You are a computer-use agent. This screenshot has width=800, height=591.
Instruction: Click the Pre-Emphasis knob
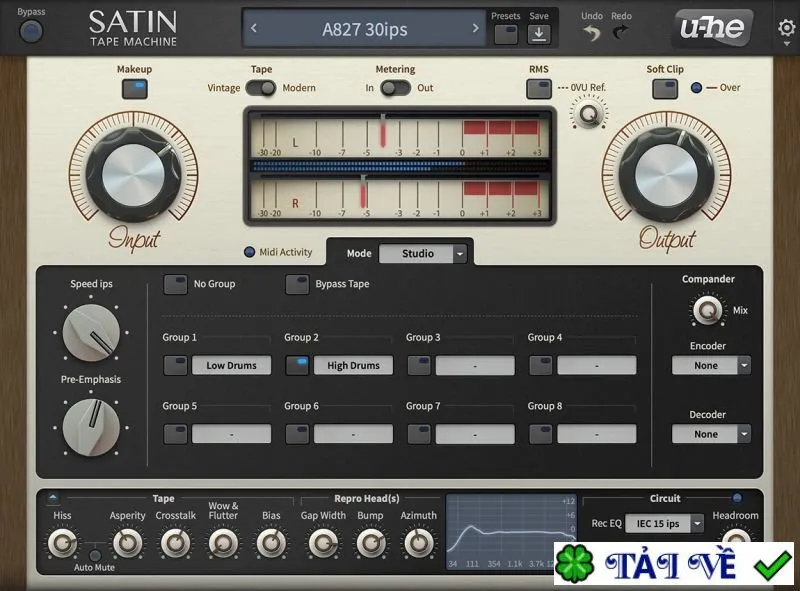(x=91, y=428)
